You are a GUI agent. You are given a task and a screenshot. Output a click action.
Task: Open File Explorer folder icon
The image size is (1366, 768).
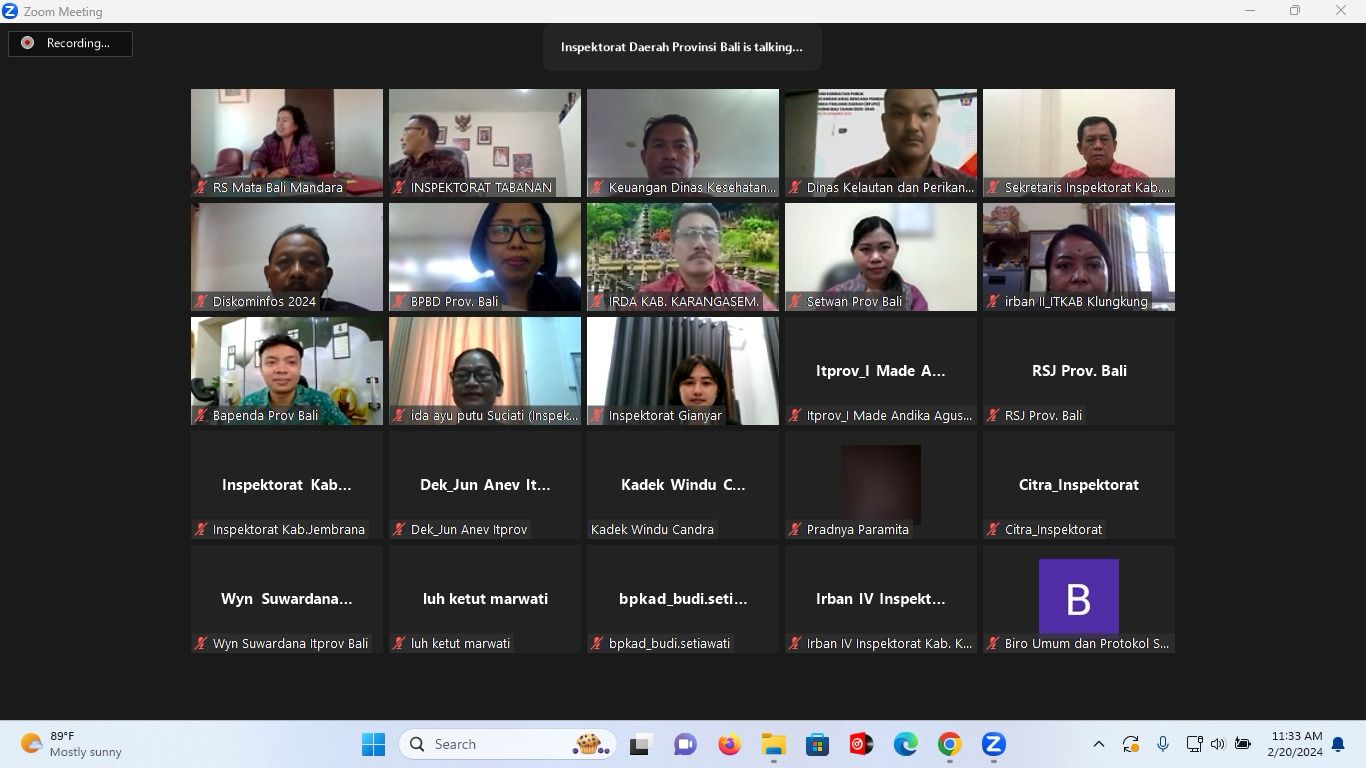773,744
